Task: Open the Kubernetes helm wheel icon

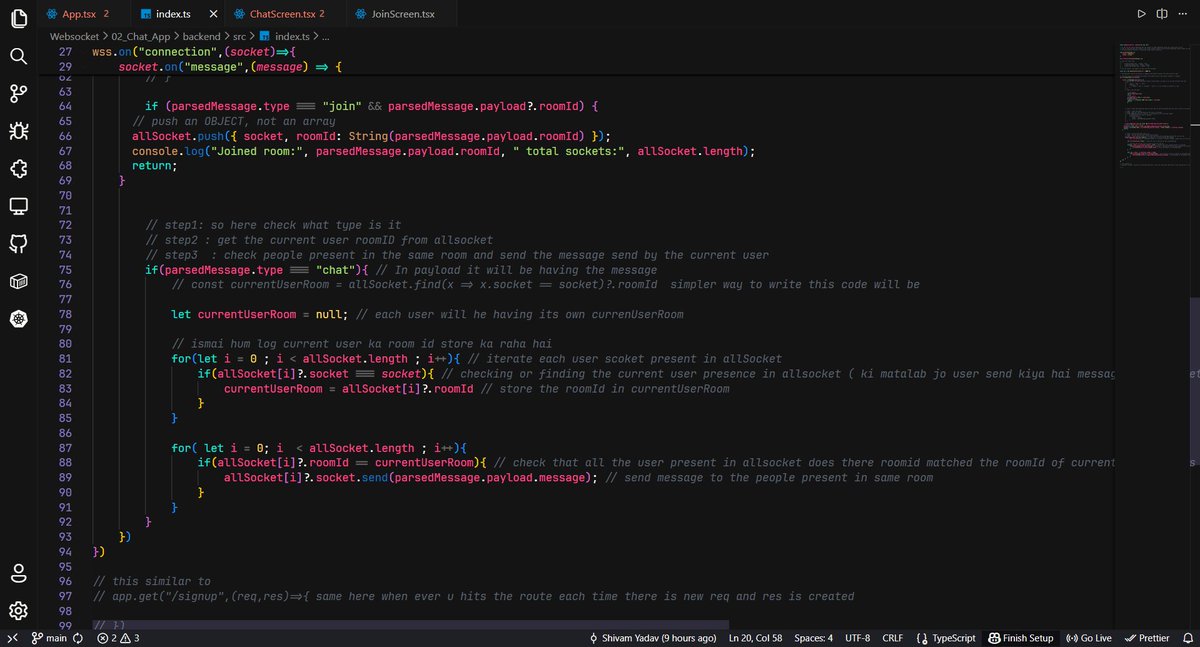Action: tap(18, 319)
